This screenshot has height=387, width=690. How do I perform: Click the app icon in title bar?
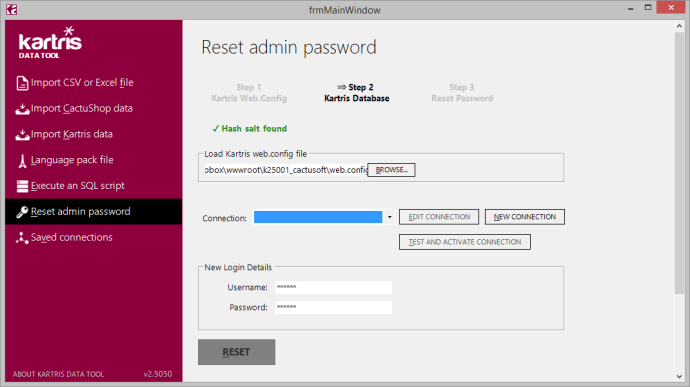click(11, 9)
